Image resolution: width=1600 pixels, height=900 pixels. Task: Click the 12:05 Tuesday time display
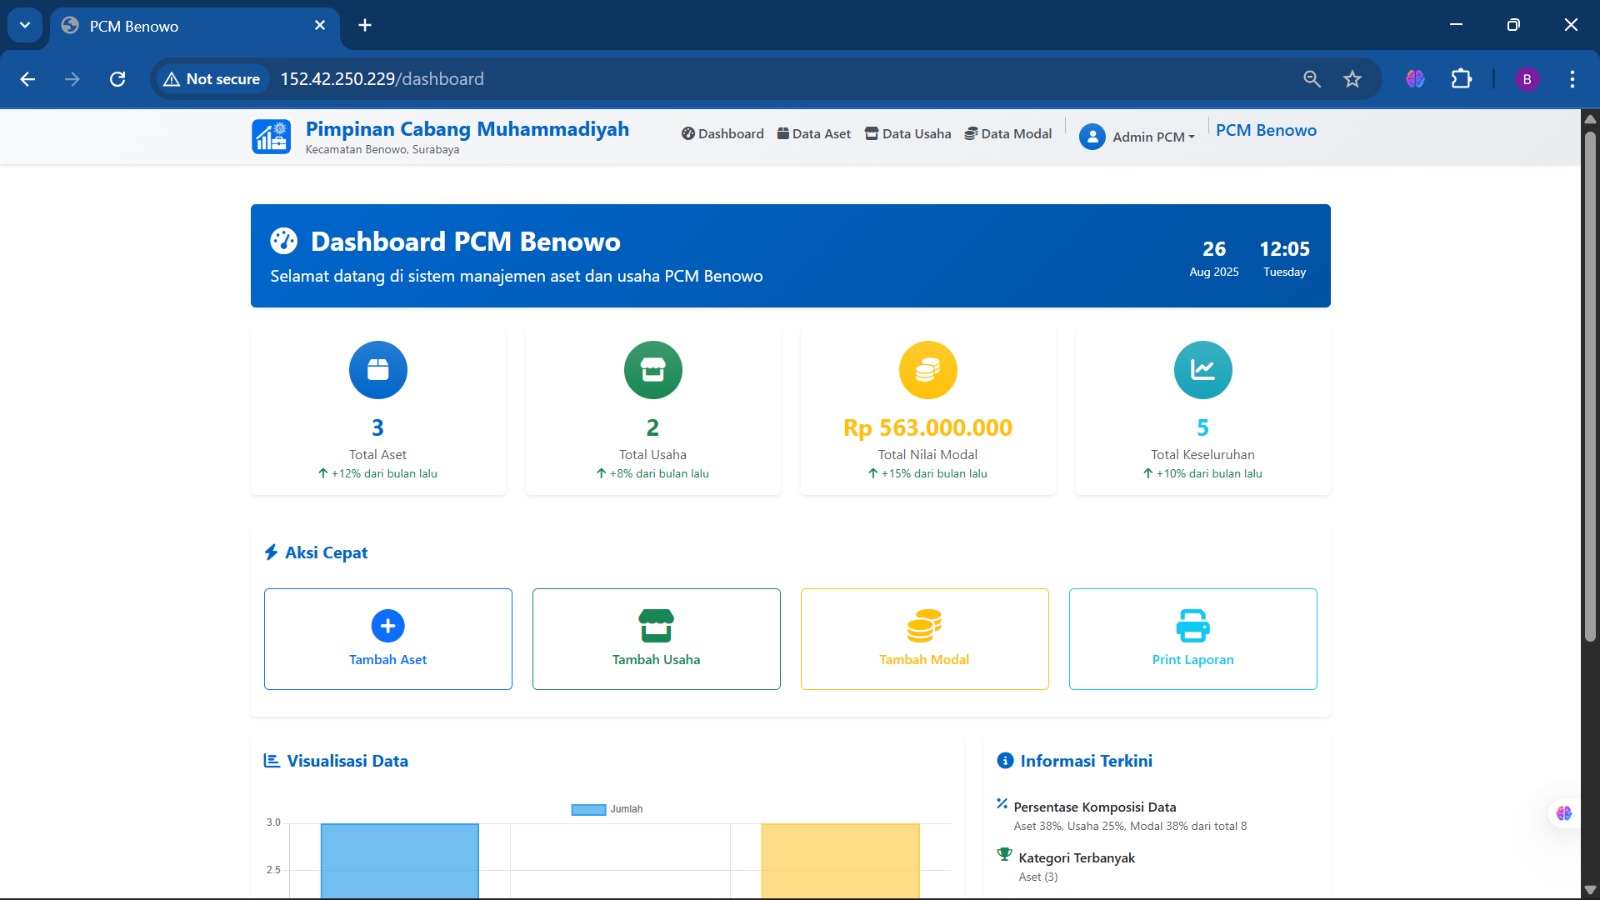pyautogui.click(x=1285, y=258)
